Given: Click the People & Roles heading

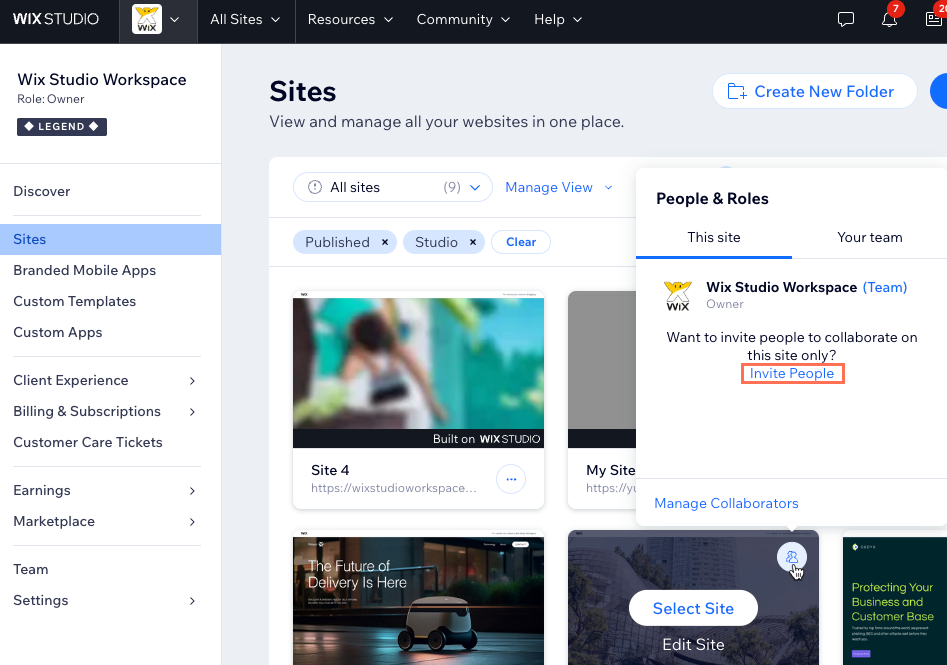Looking at the screenshot, I should [x=712, y=199].
